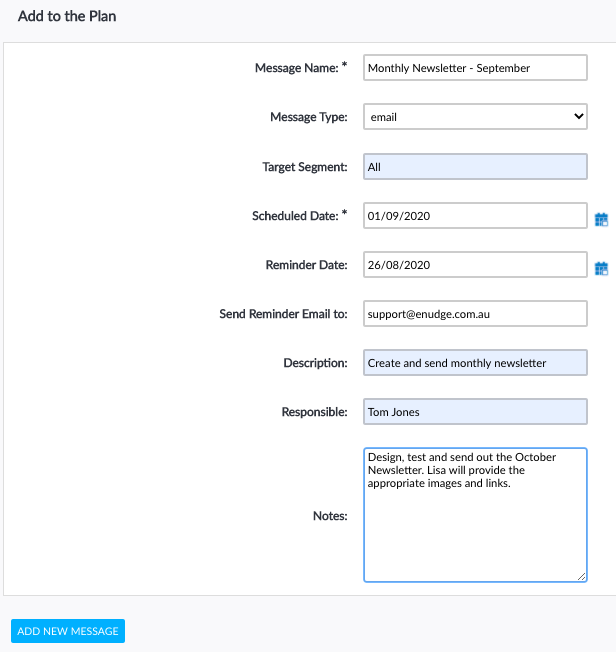Image resolution: width=616 pixels, height=652 pixels.
Task: Select the Send Reminder Email to field
Action: point(475,314)
